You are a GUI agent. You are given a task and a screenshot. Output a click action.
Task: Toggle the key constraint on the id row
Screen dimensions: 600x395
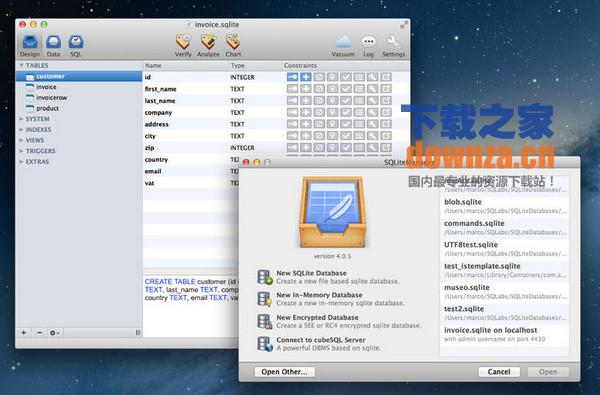point(292,77)
